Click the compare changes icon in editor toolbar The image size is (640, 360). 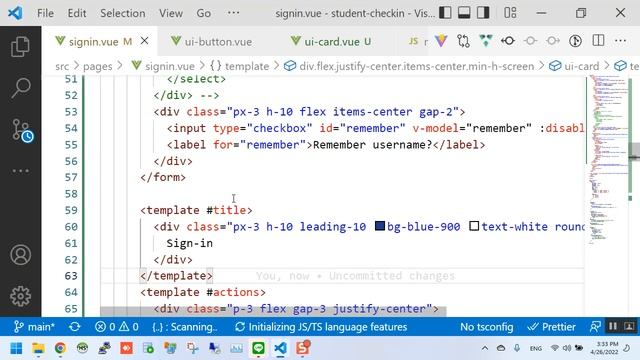click(464, 41)
